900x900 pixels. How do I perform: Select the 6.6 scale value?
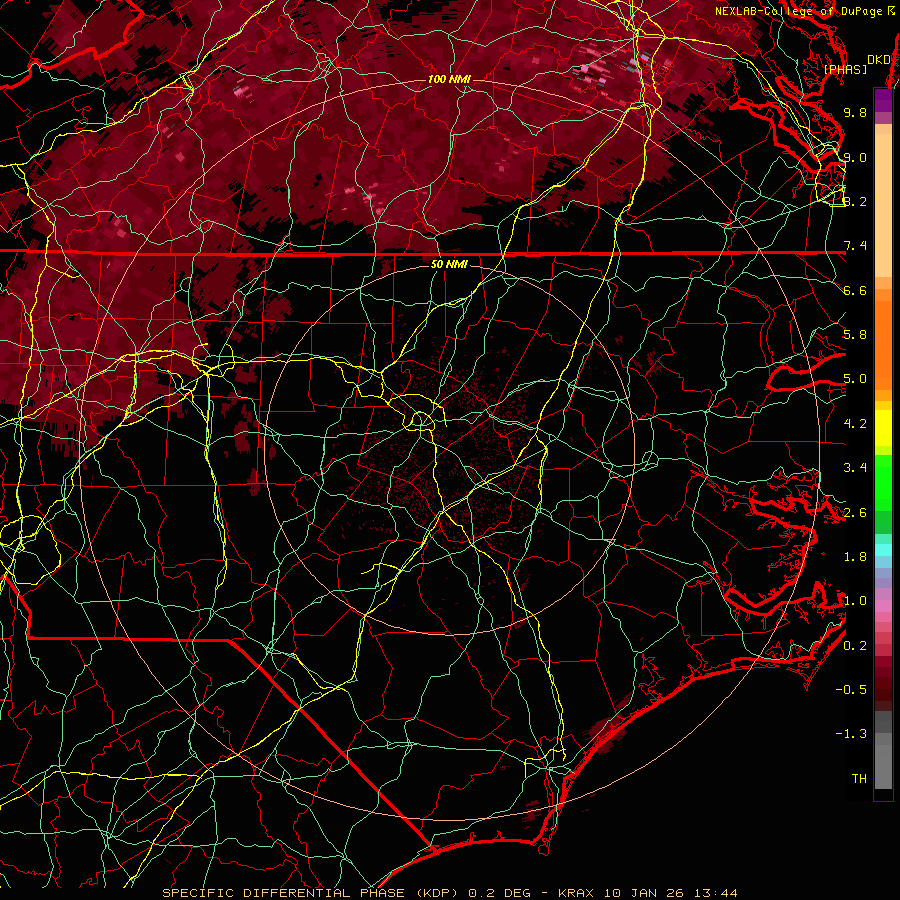[x=855, y=290]
